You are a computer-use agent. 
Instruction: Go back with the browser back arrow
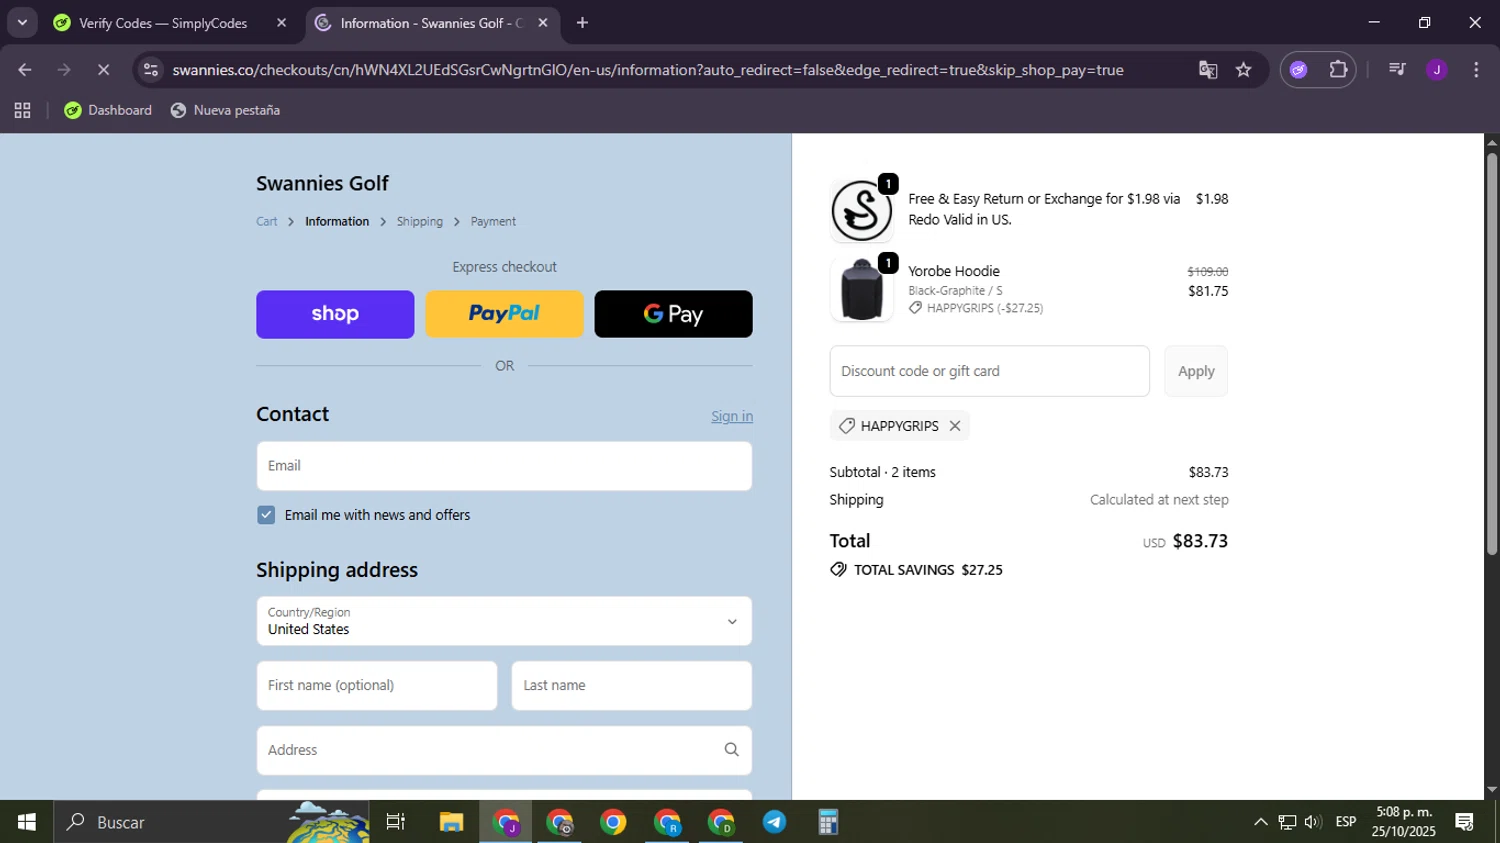[x=25, y=70]
